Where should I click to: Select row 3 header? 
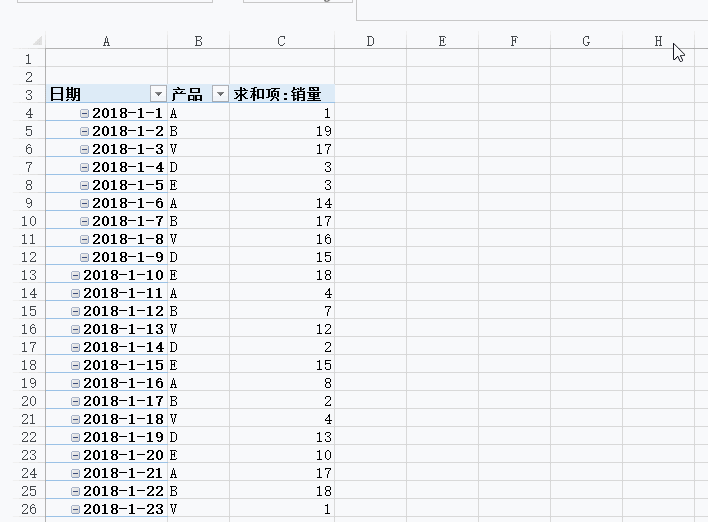click(x=29, y=94)
